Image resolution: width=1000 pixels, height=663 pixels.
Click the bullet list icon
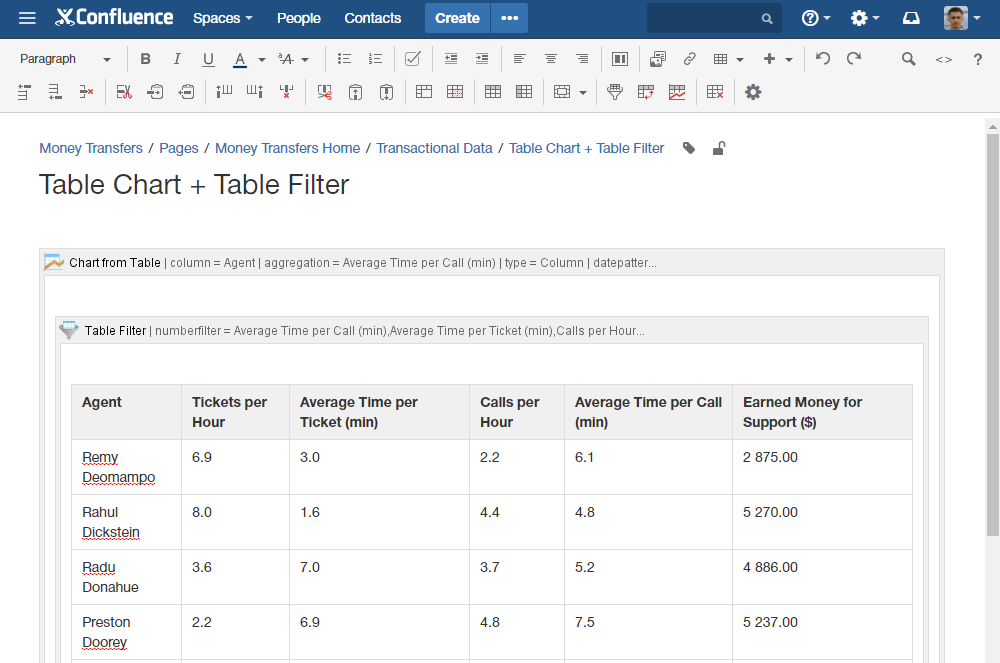pyautogui.click(x=344, y=59)
